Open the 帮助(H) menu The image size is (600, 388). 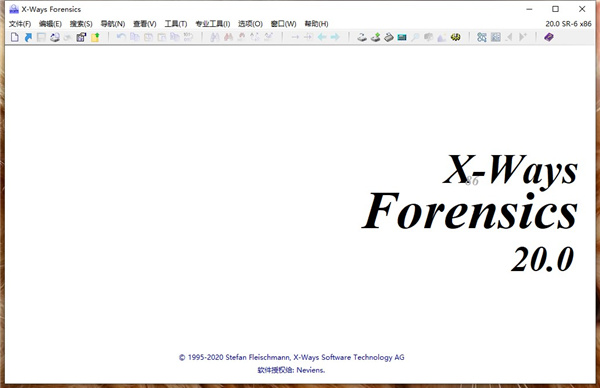tap(316, 24)
